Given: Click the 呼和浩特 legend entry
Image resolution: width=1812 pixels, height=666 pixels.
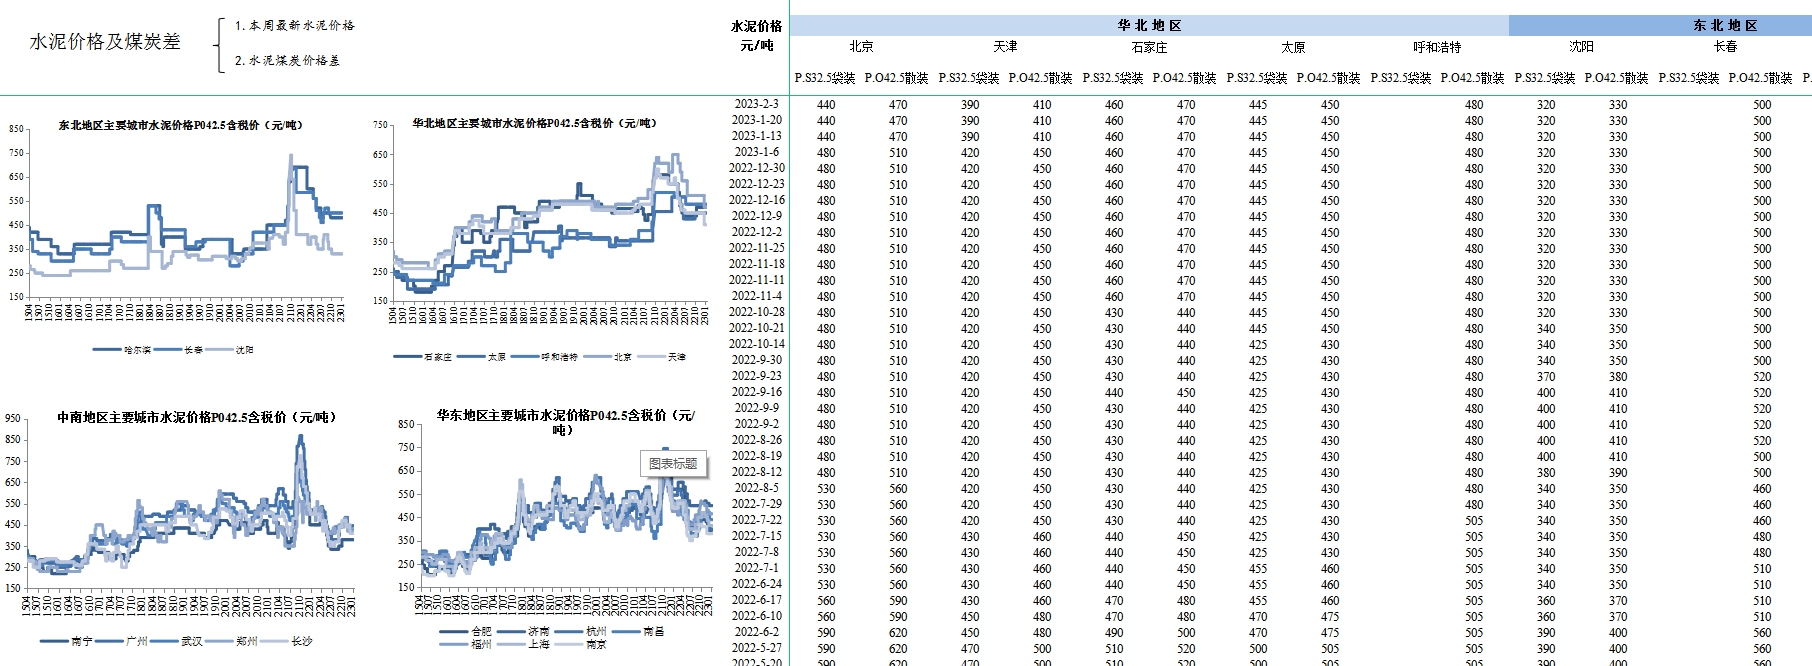Looking at the screenshot, I should [559, 357].
